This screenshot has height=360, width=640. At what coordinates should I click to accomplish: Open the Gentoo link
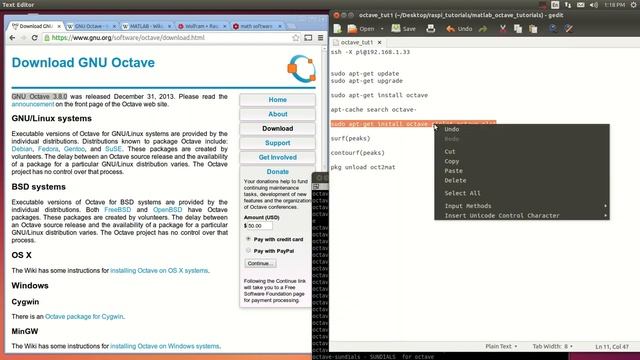pyautogui.click(x=74, y=149)
